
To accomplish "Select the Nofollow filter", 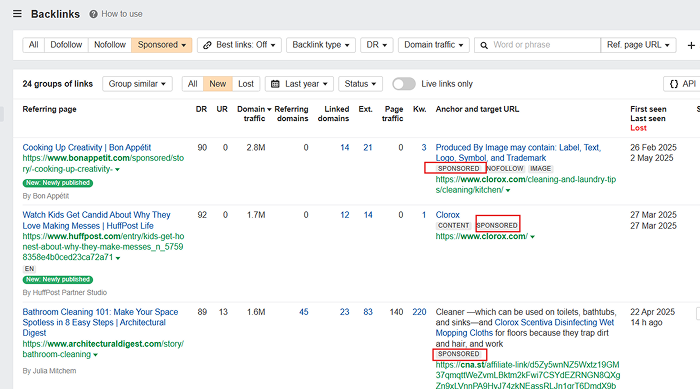I will coord(110,45).
